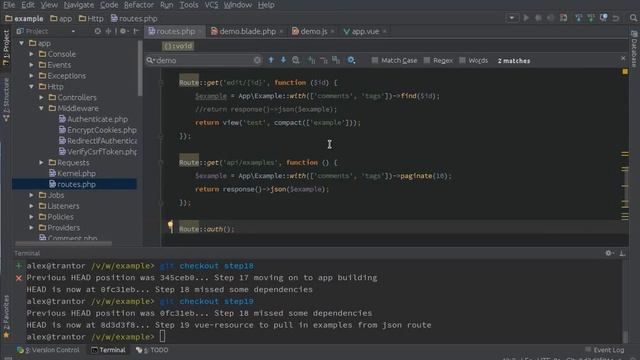
Task: Close the demo.blade.php editor tab
Action: pos(281,31)
